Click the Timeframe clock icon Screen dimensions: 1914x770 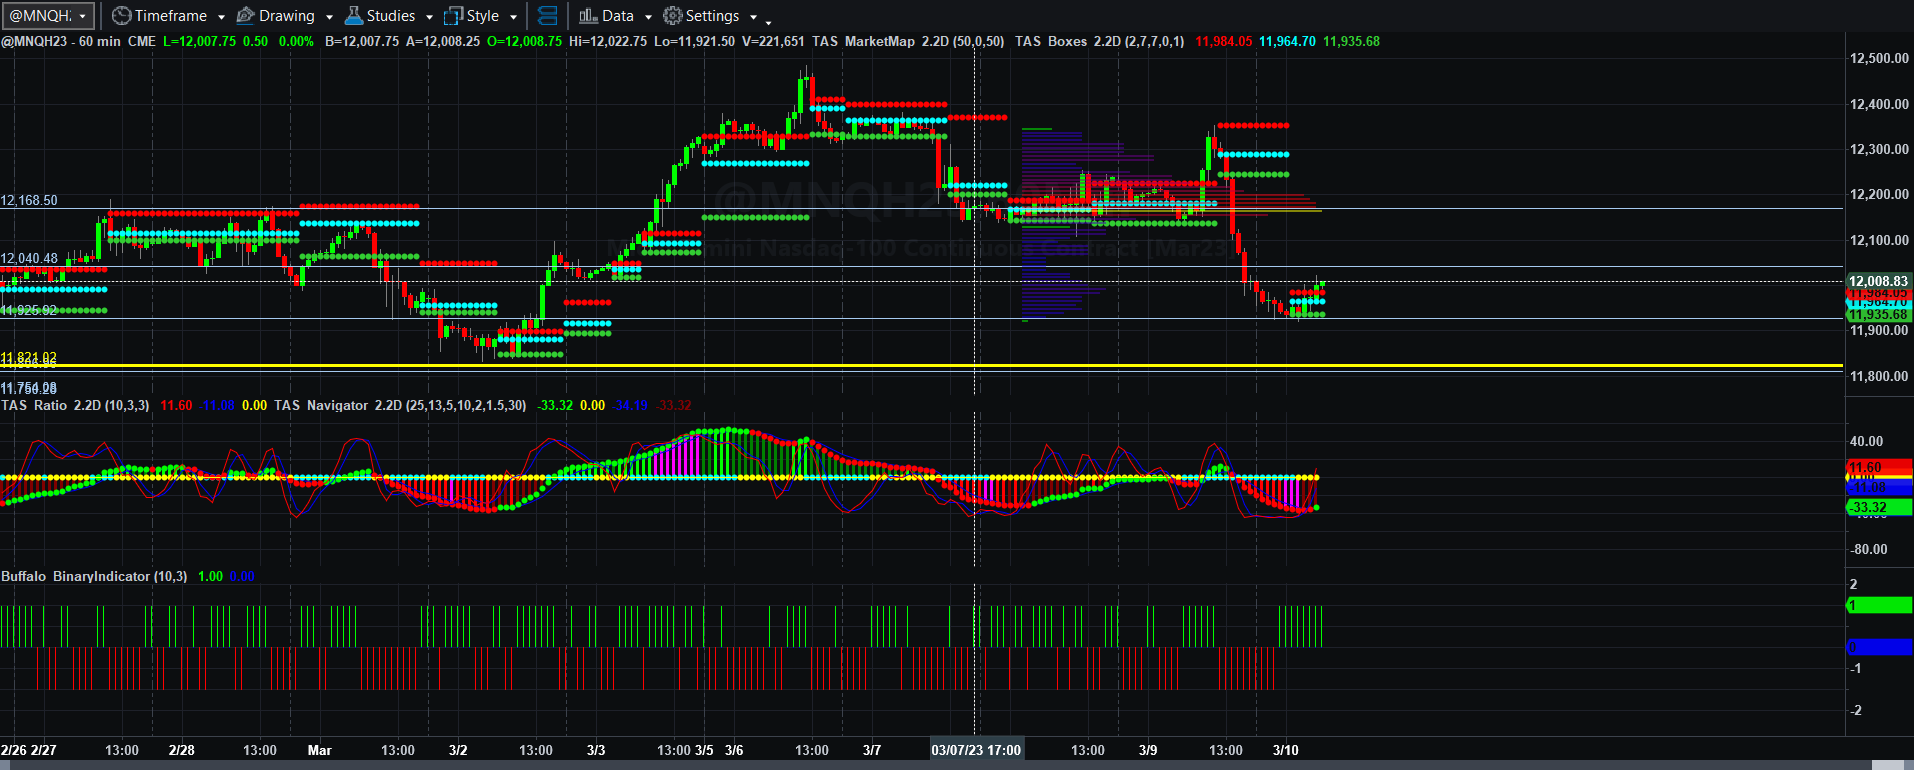[x=121, y=16]
